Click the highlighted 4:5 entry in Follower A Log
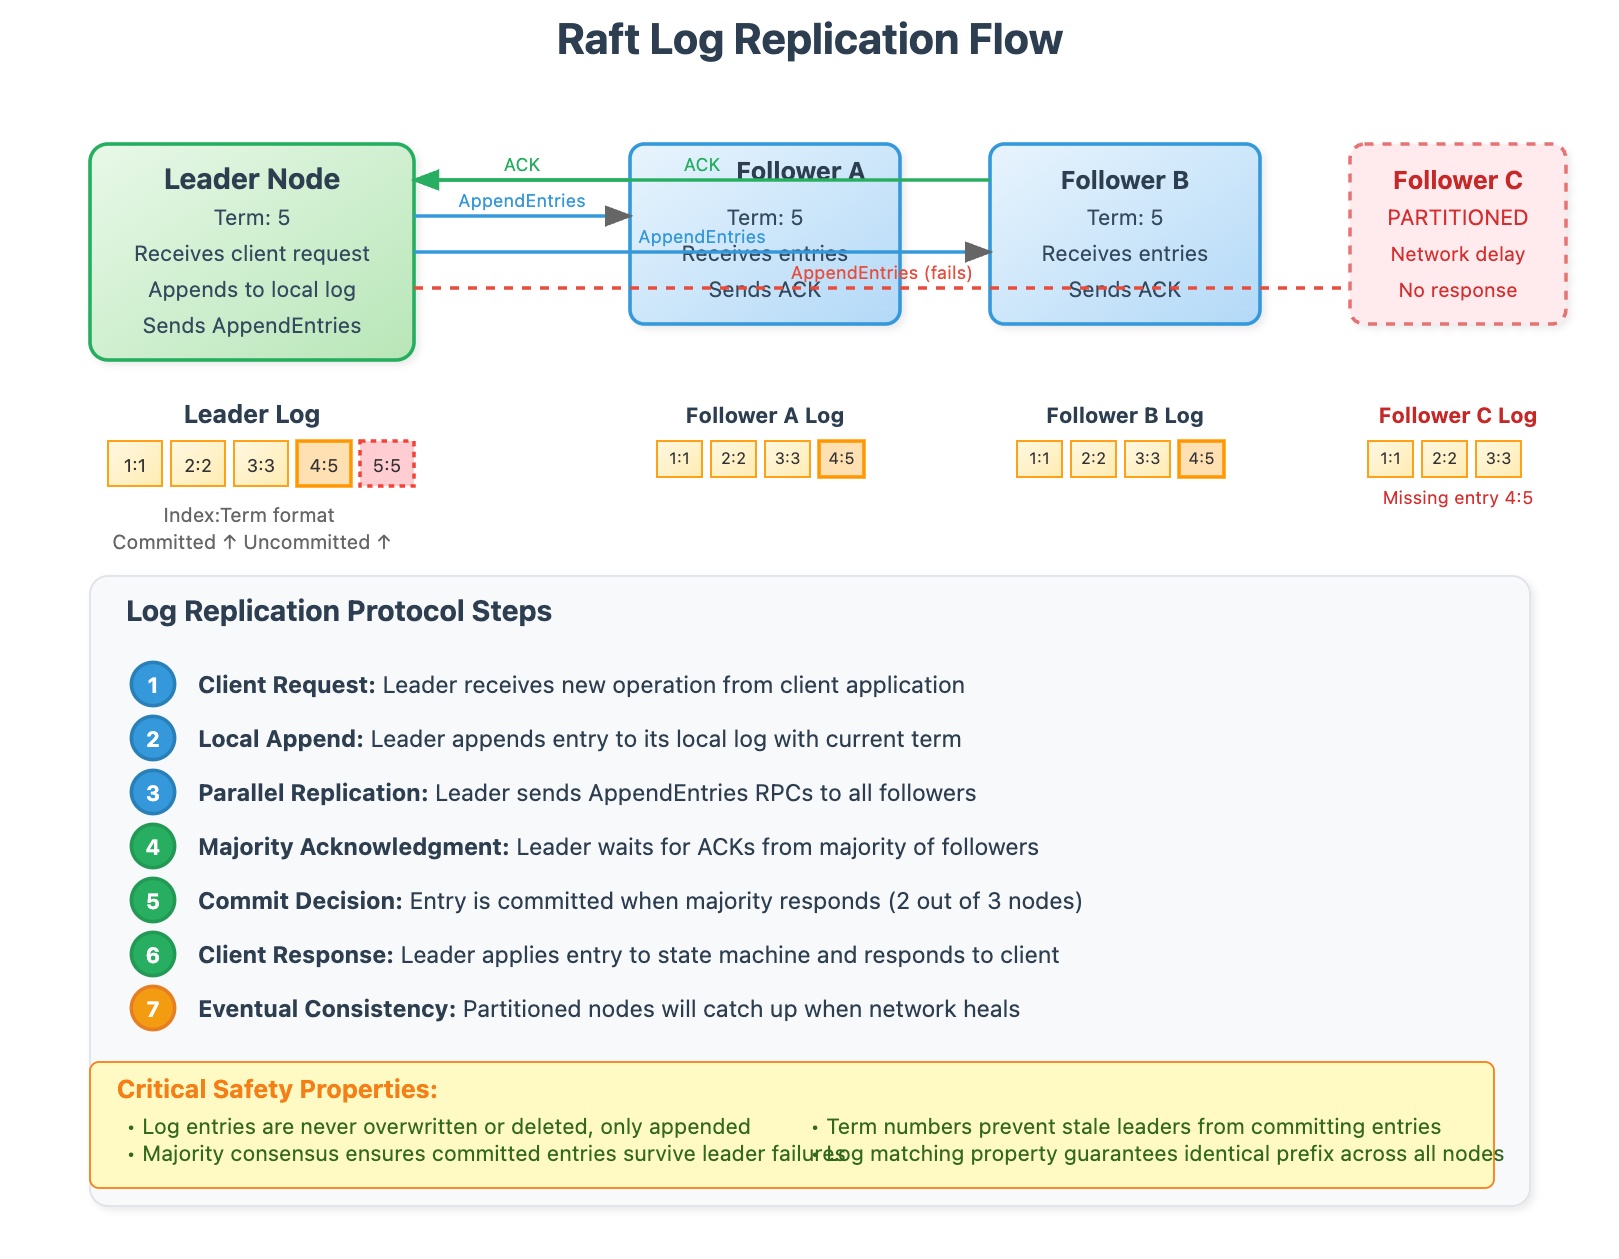 pyautogui.click(x=841, y=459)
